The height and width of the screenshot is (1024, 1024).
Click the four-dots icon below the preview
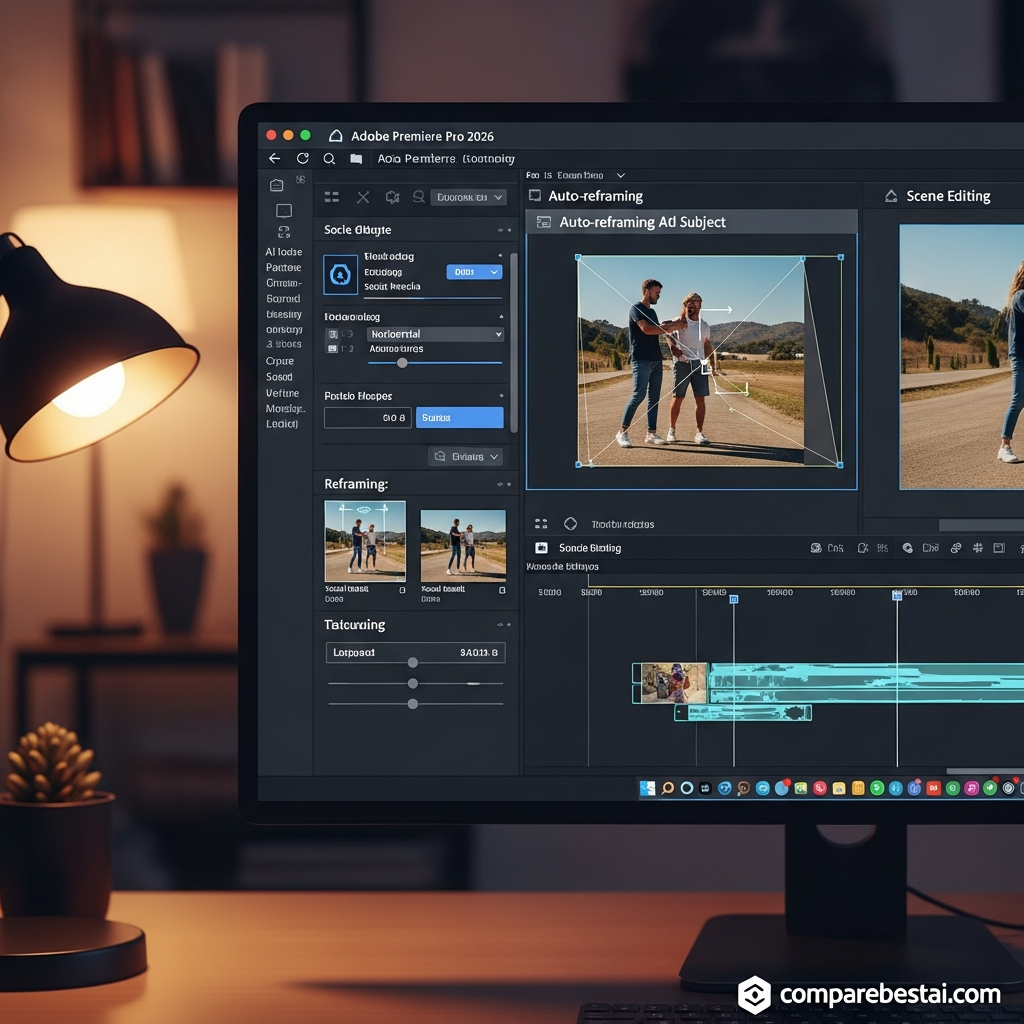coord(541,524)
